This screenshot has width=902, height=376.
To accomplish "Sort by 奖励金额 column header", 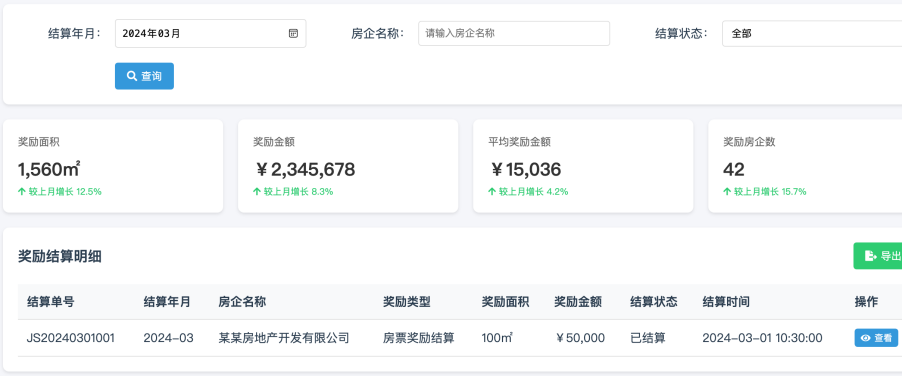I will point(578,302).
